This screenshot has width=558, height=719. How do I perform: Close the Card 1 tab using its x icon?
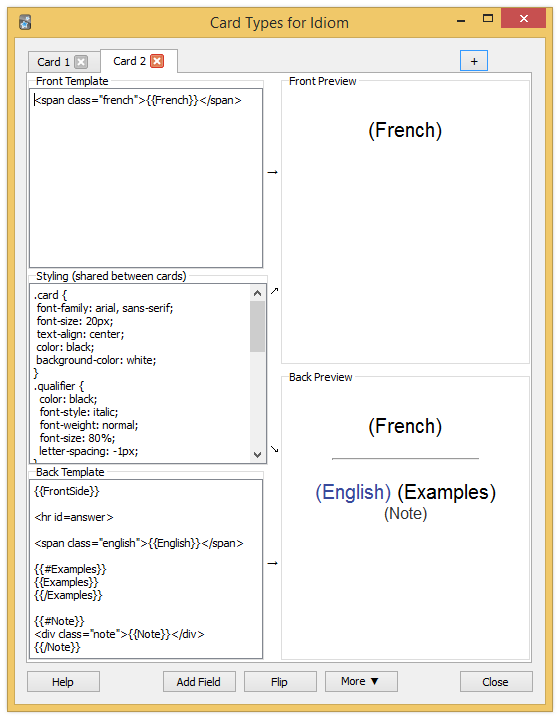click(x=81, y=62)
